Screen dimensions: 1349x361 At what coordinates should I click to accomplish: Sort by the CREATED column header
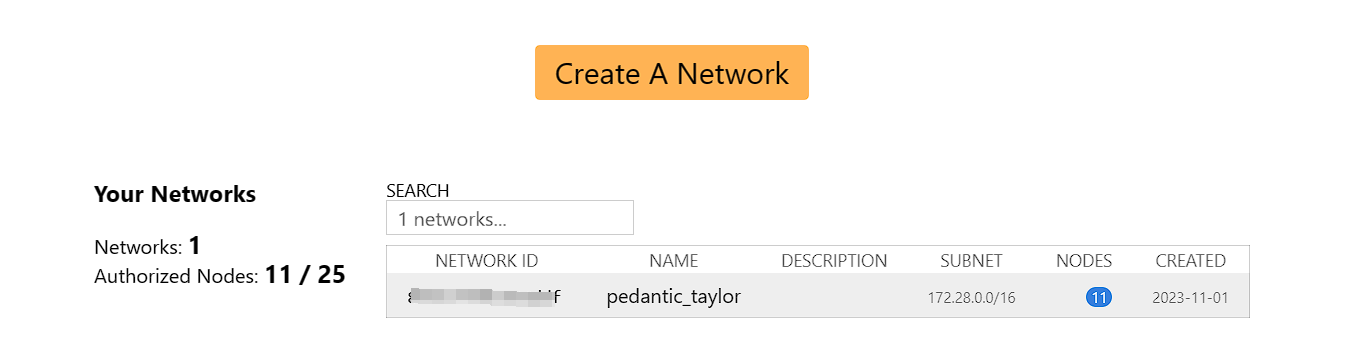tap(1190, 261)
